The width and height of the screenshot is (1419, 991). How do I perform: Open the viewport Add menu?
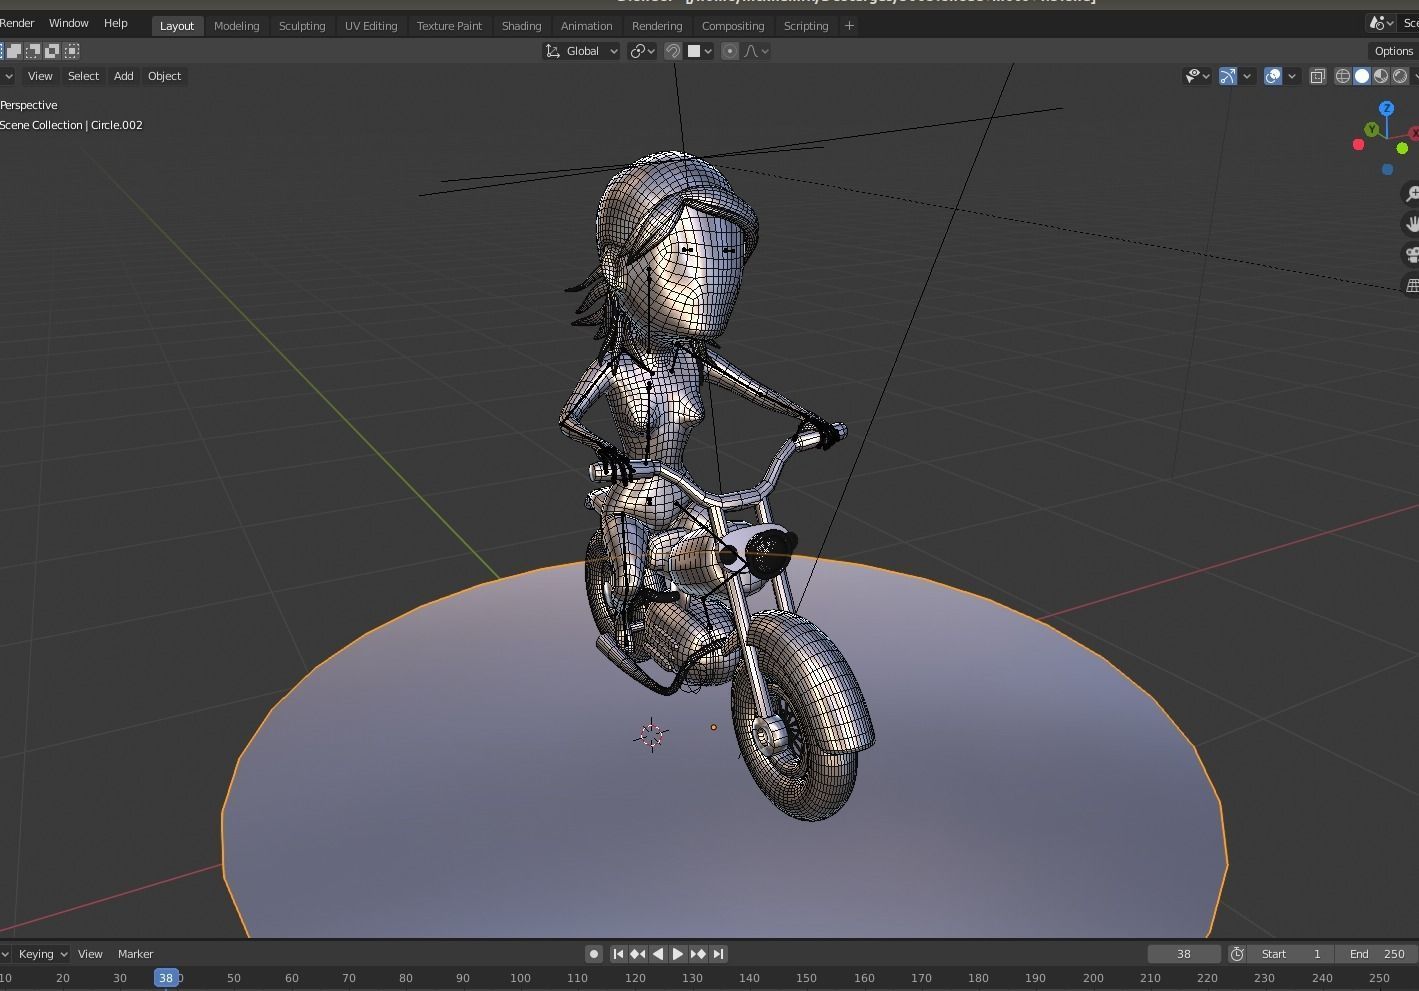[x=123, y=76]
